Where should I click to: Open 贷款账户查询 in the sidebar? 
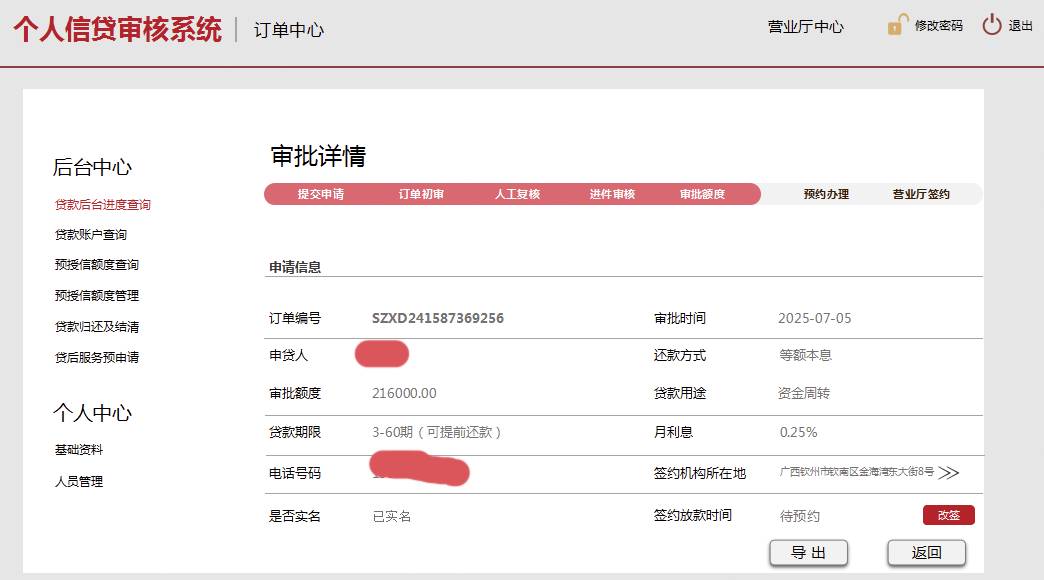coord(91,234)
